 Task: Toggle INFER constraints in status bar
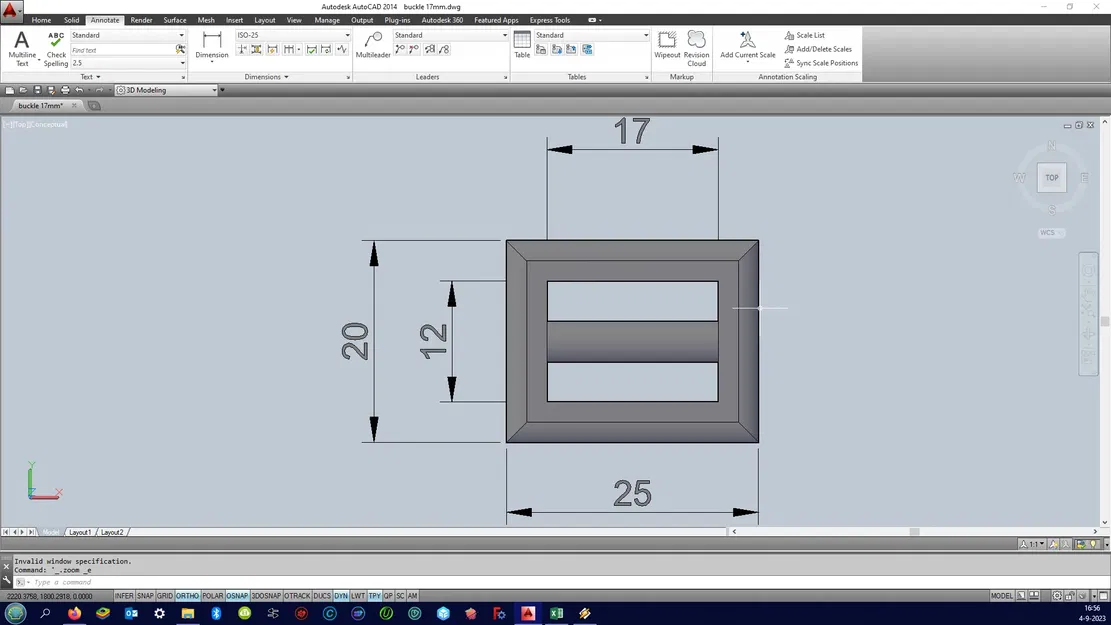pyautogui.click(x=124, y=596)
